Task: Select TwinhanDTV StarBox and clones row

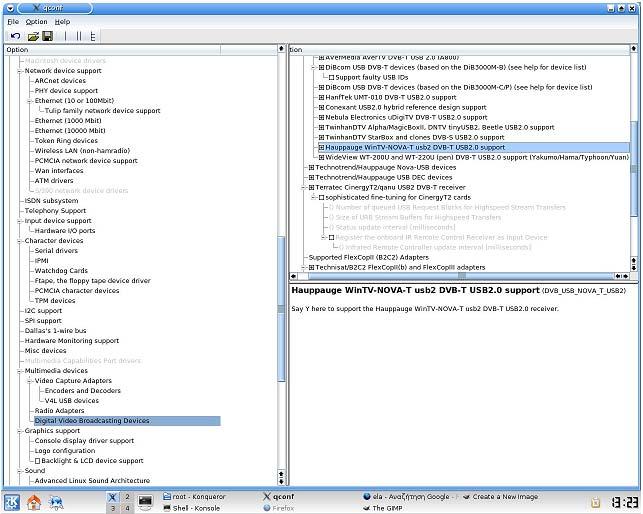Action: (x=415, y=137)
